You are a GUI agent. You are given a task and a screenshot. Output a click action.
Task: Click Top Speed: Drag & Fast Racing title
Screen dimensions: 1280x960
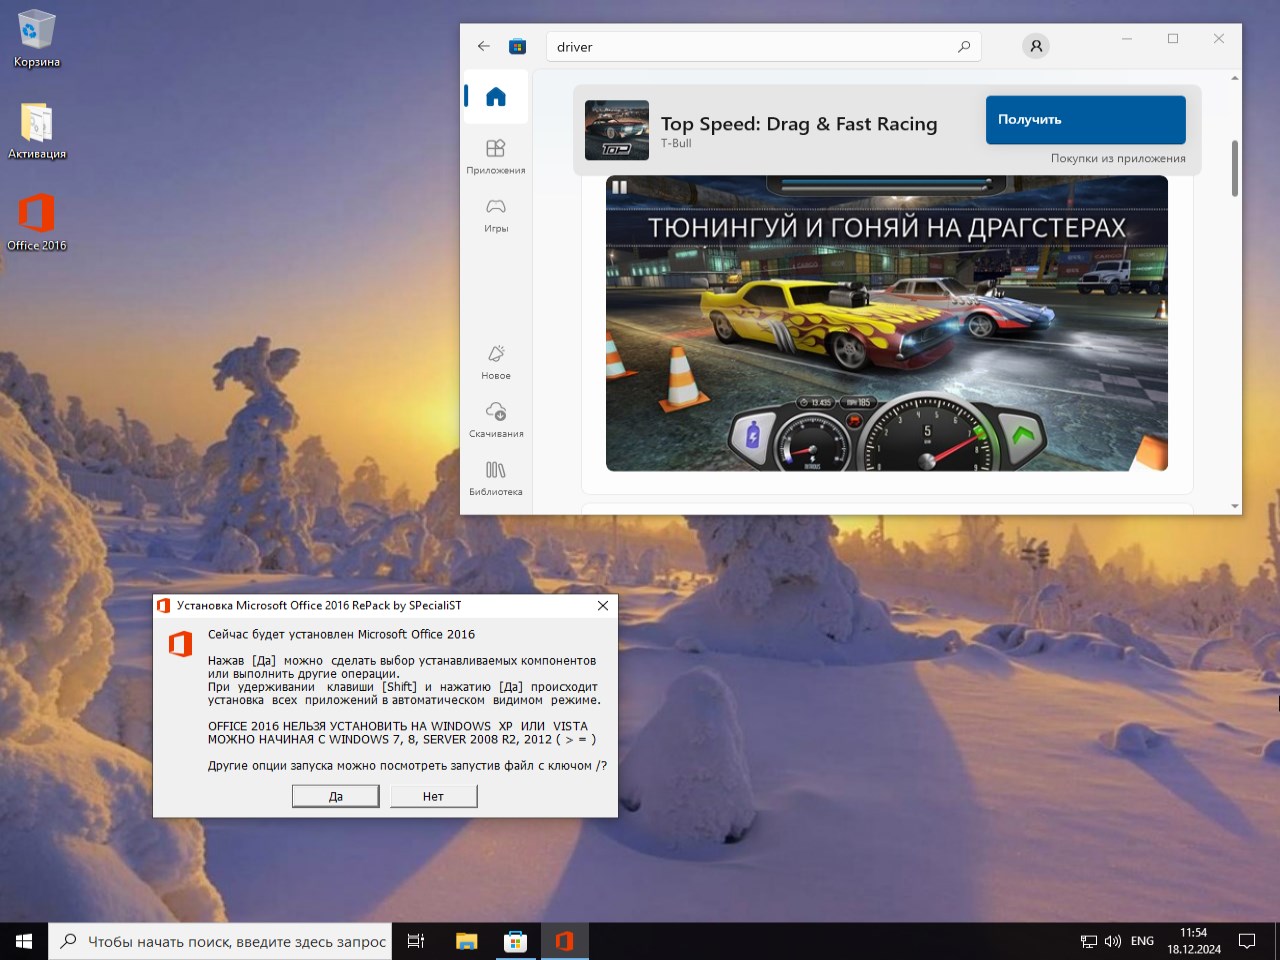click(x=799, y=124)
